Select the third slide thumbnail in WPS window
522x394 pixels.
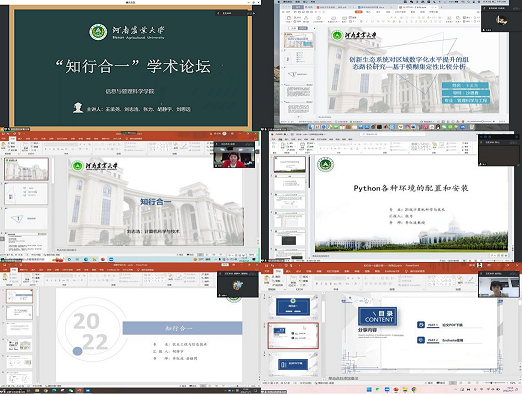pos(298,75)
